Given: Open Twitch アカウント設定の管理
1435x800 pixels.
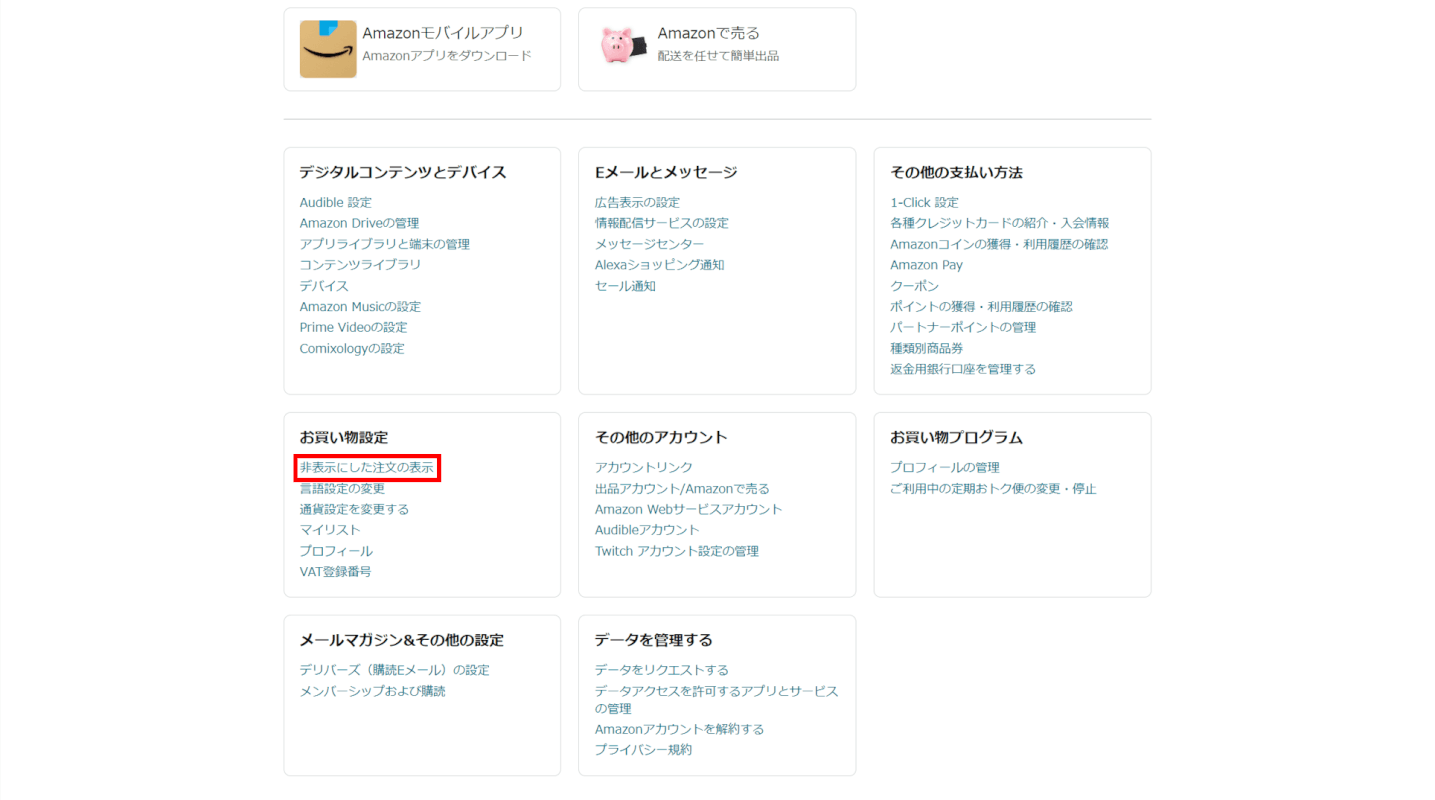Looking at the screenshot, I should click(677, 551).
